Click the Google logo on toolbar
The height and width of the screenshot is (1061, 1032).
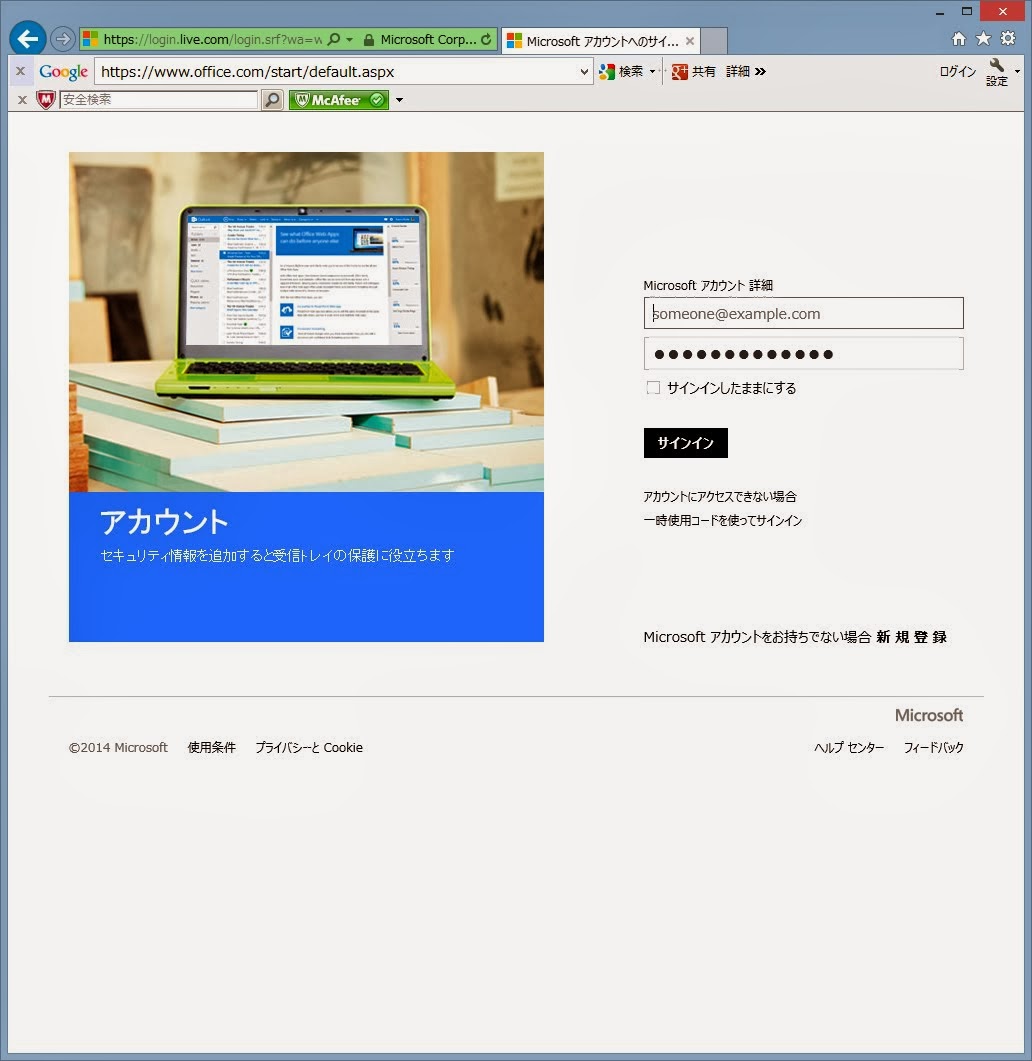click(64, 72)
